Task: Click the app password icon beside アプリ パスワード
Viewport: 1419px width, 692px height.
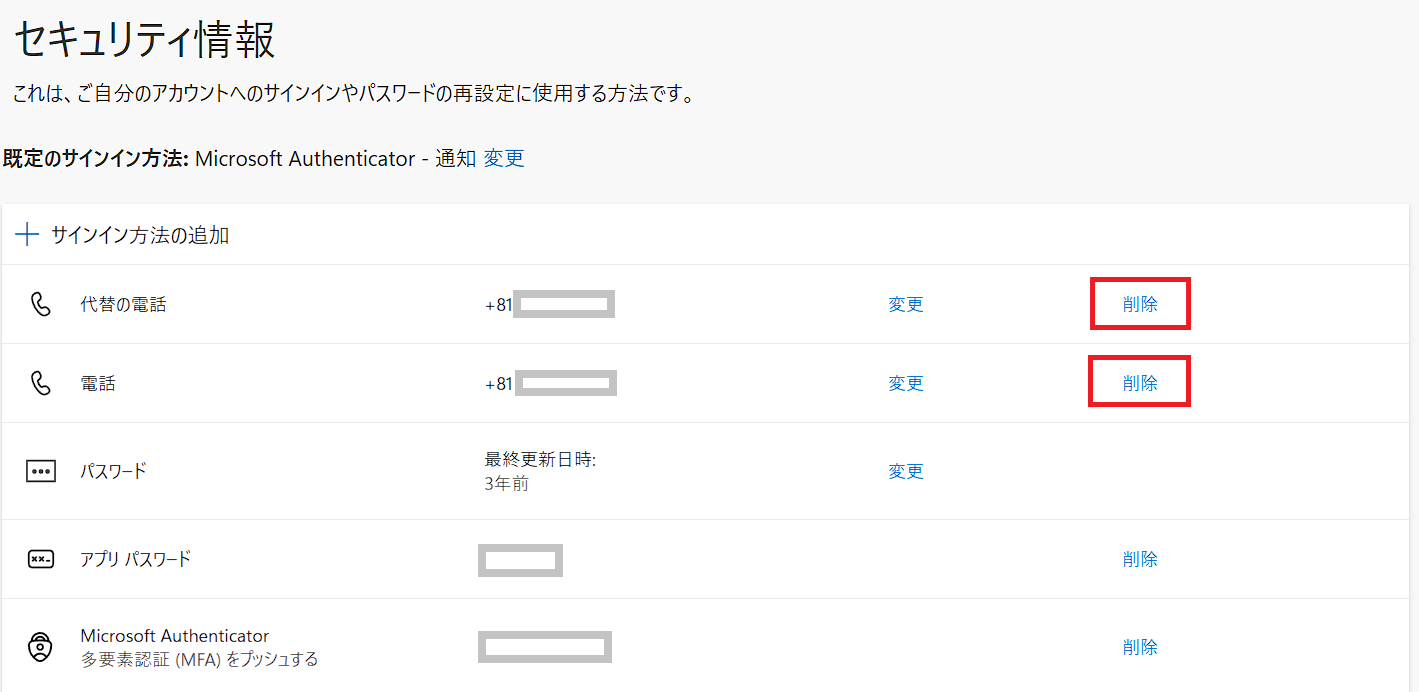Action: point(41,559)
